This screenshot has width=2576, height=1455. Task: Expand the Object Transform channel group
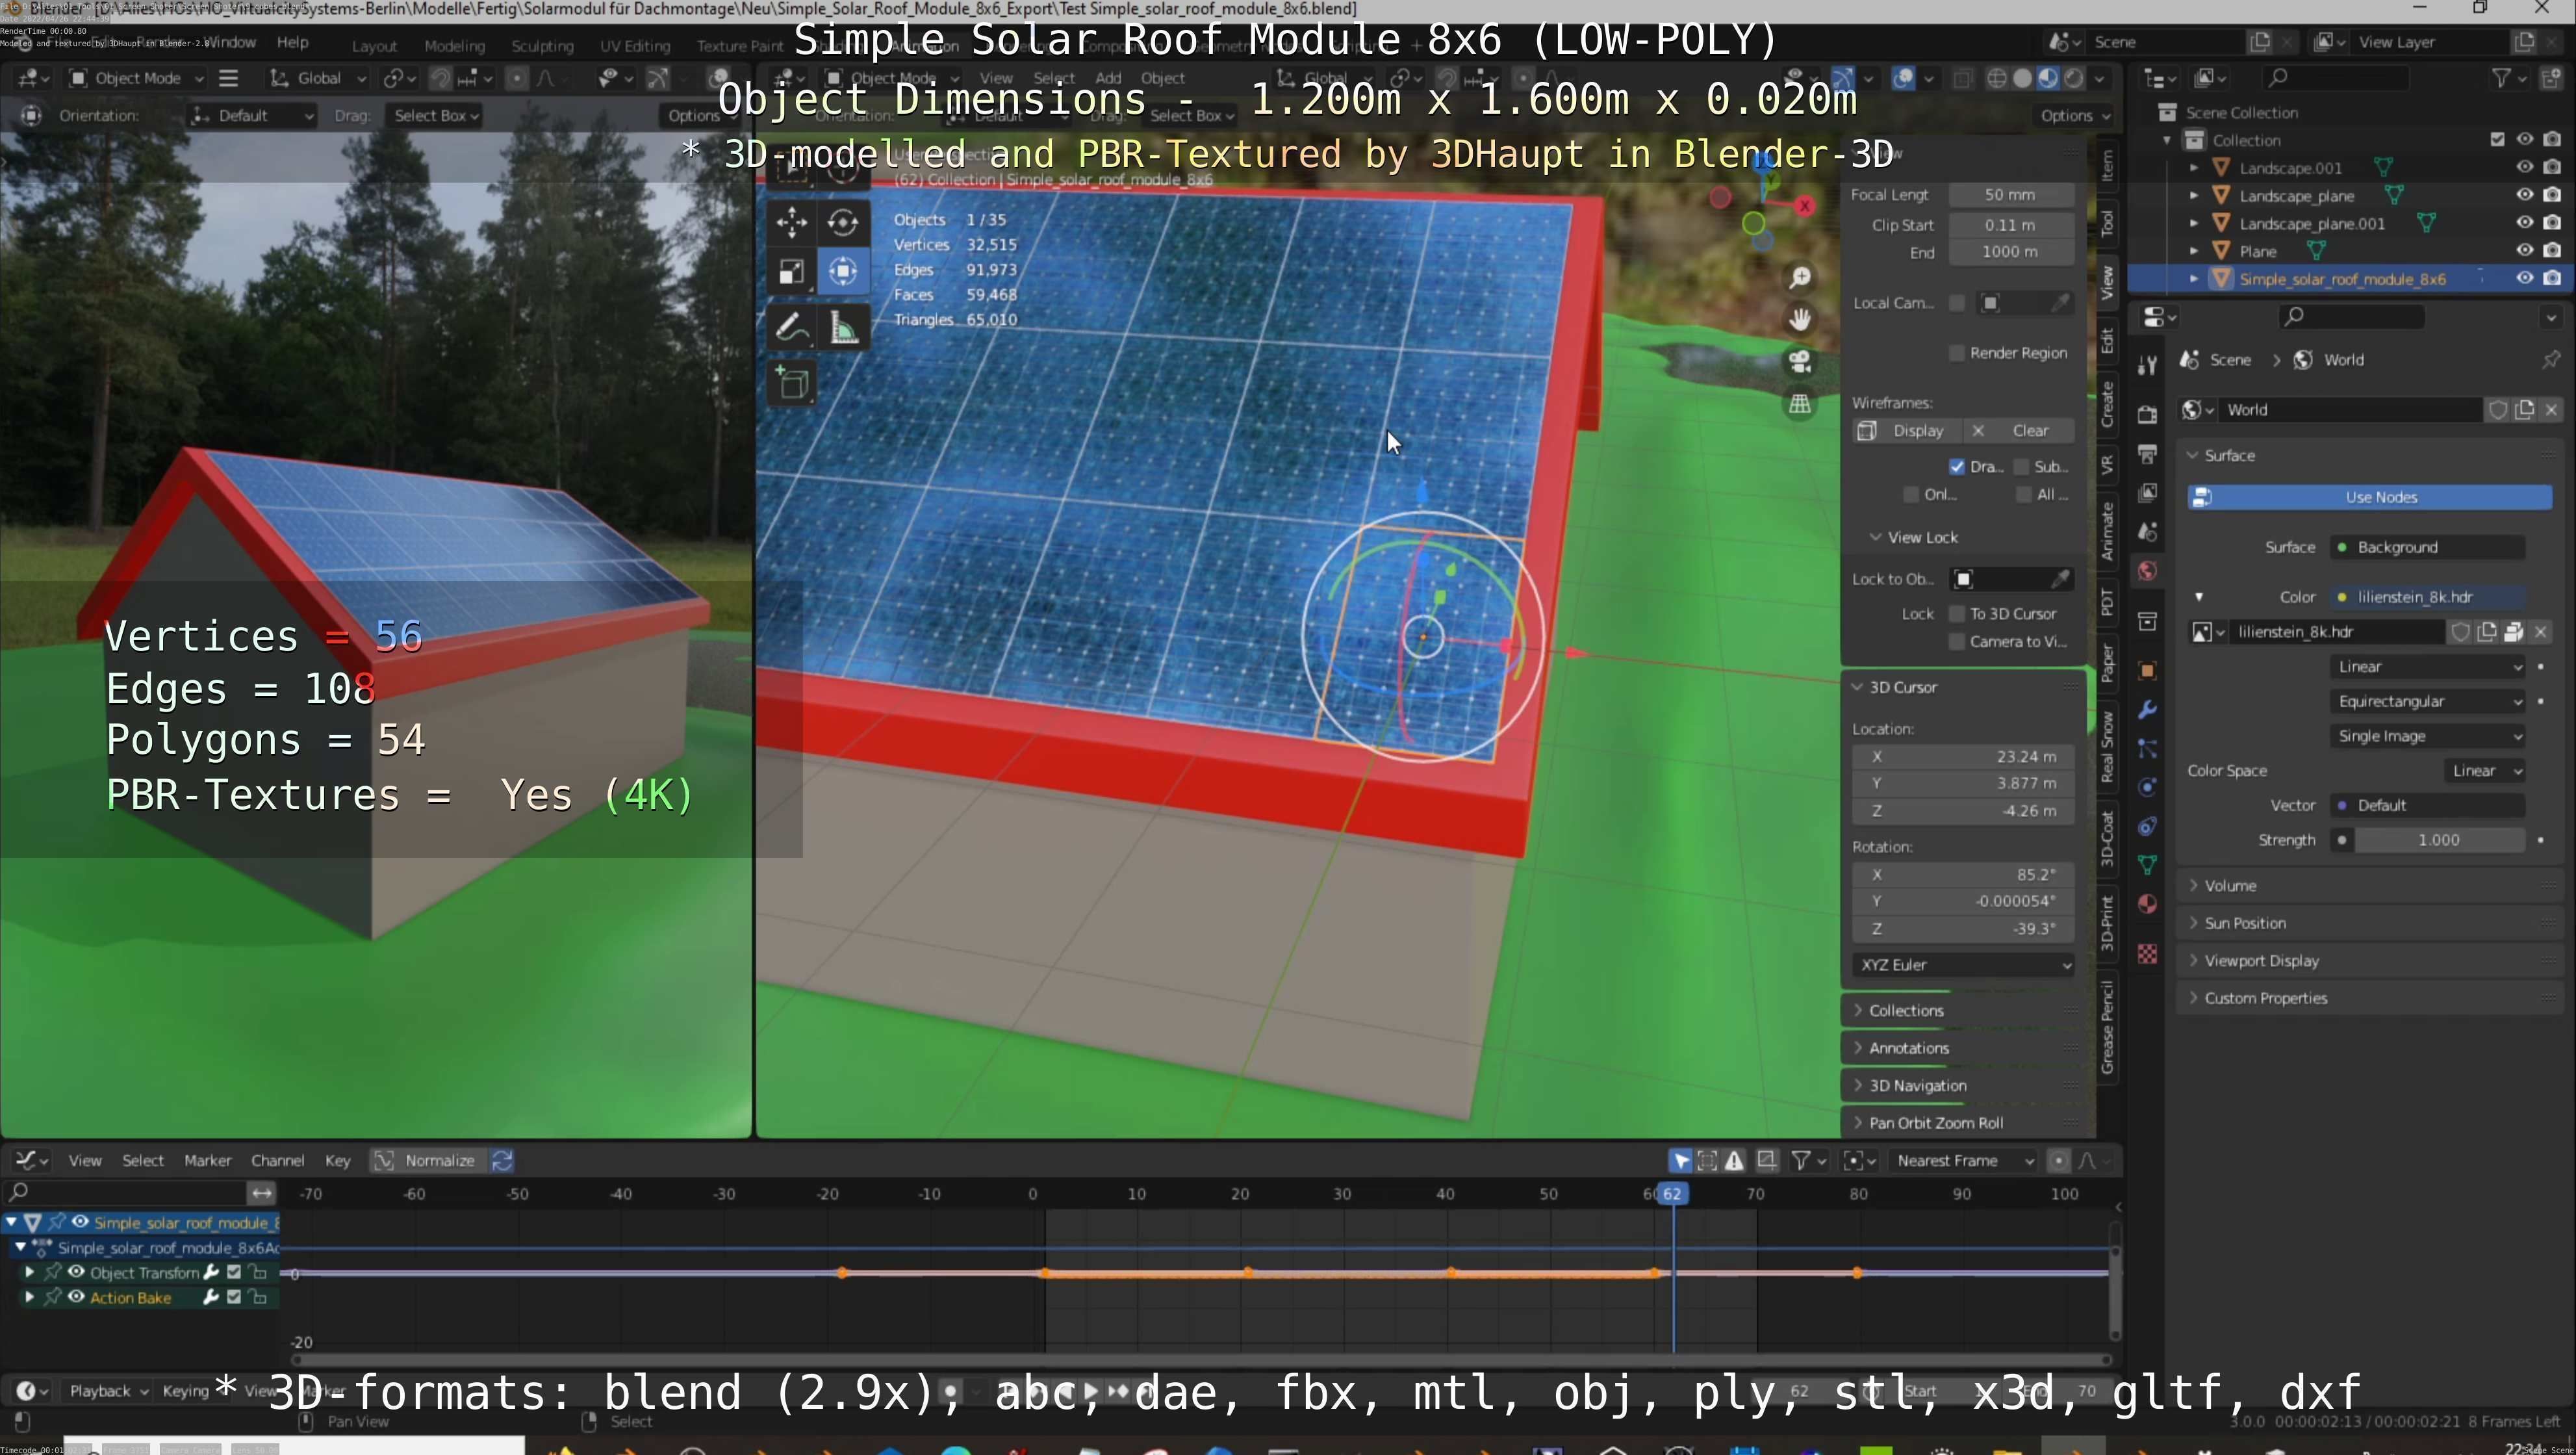(x=29, y=1272)
